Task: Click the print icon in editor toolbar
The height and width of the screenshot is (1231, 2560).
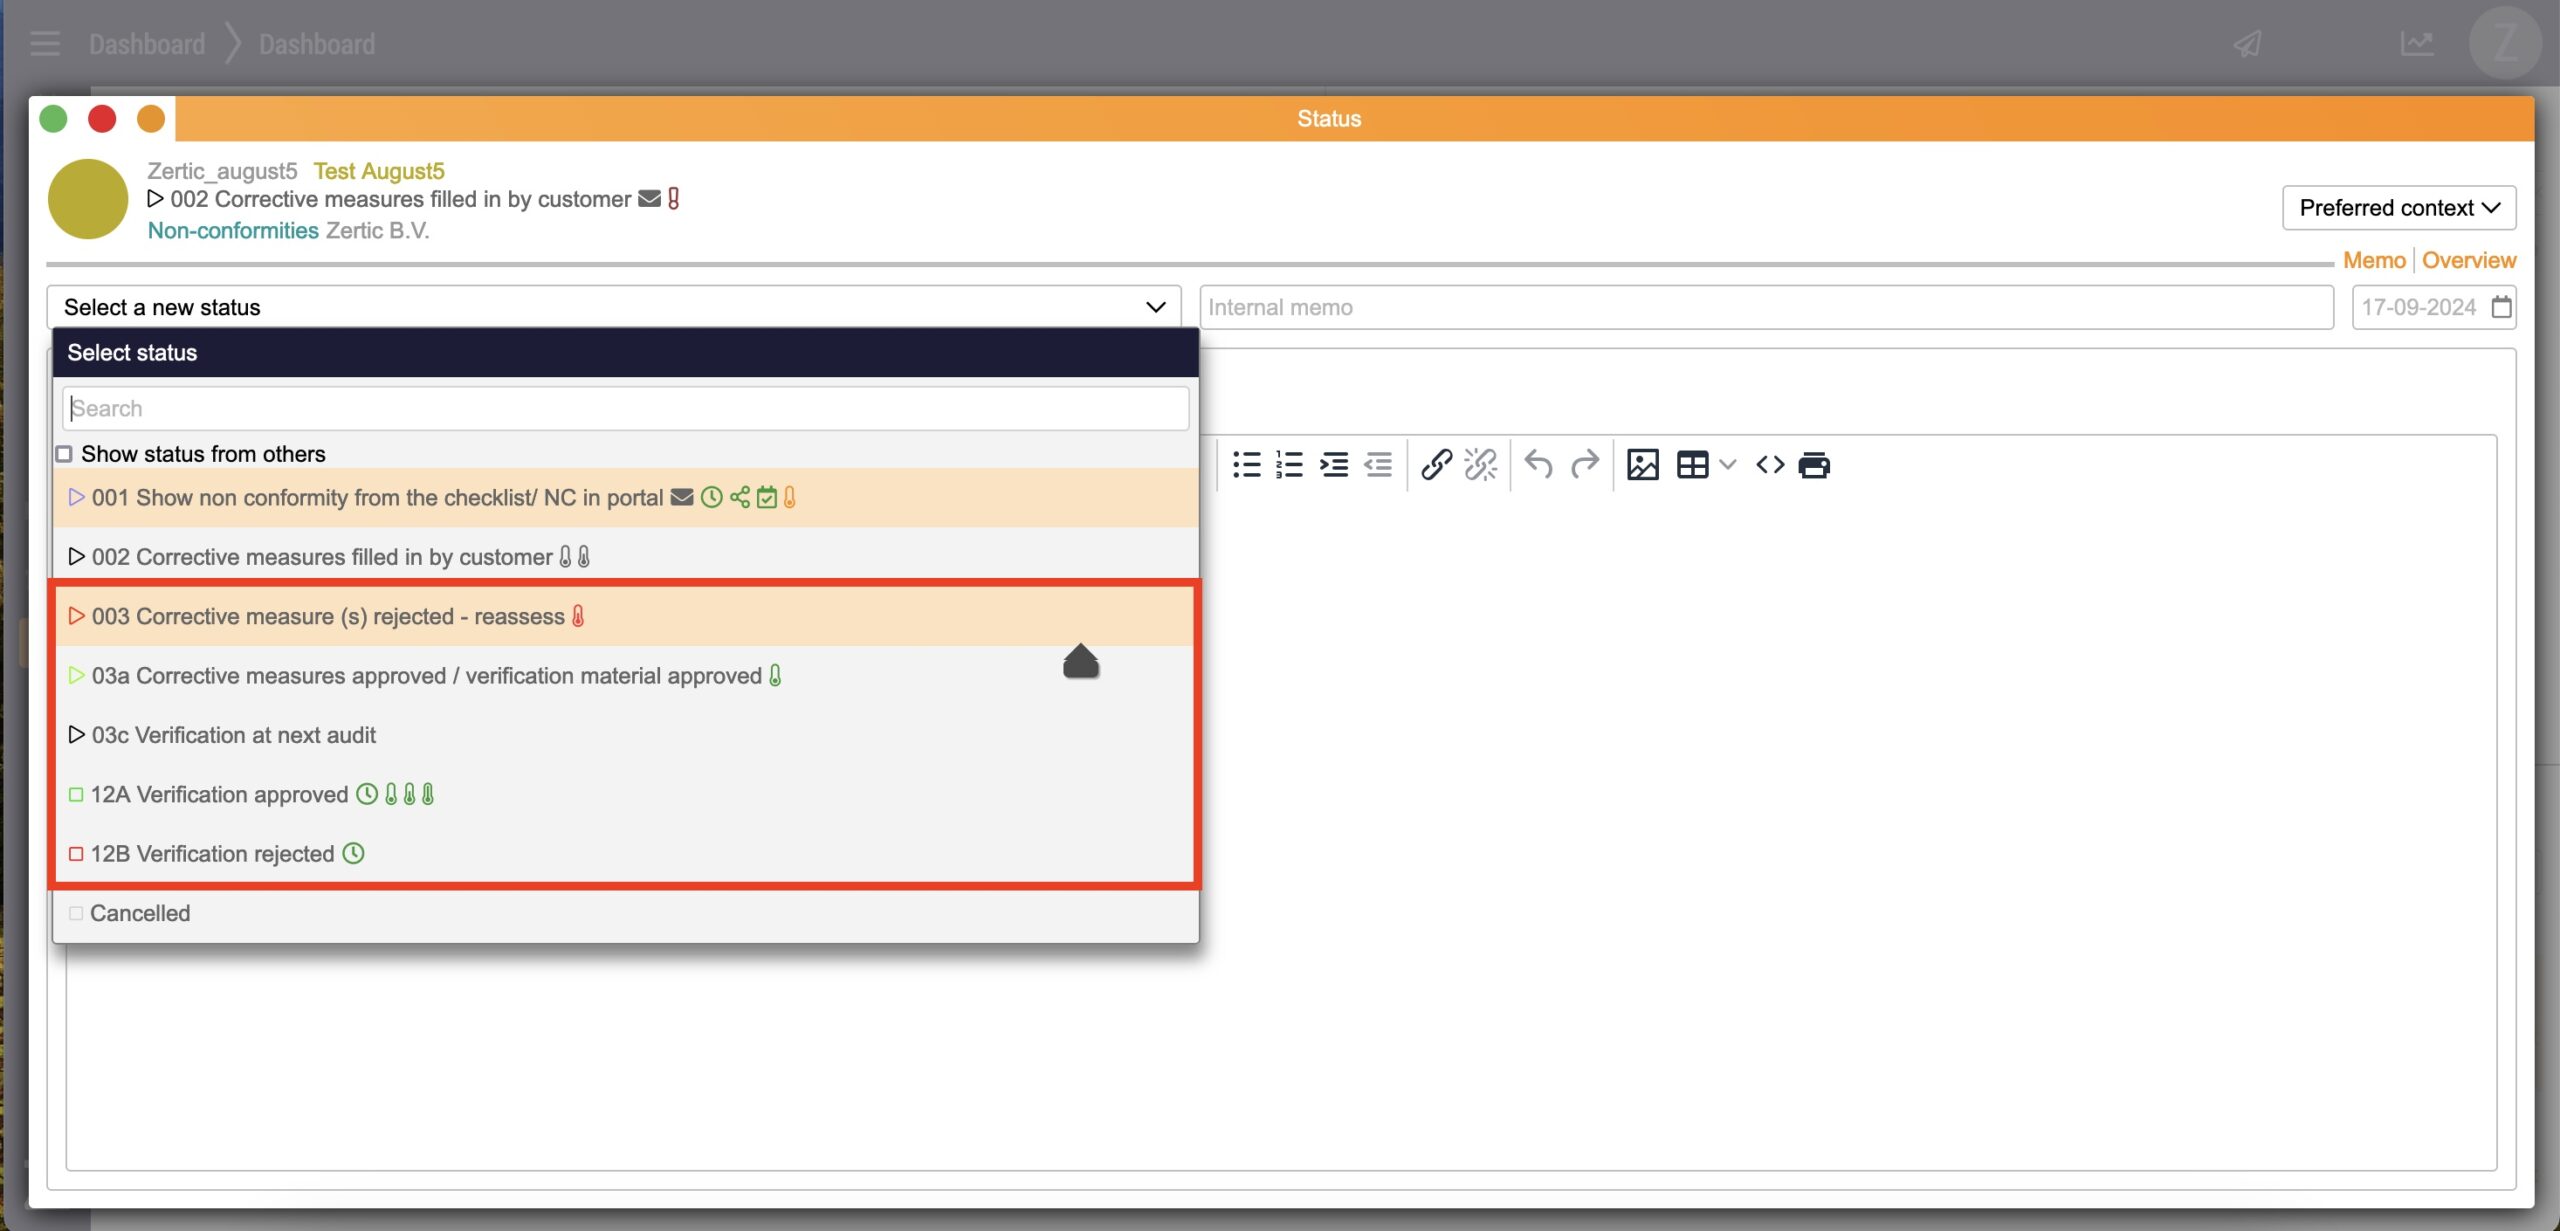Action: (x=1813, y=465)
